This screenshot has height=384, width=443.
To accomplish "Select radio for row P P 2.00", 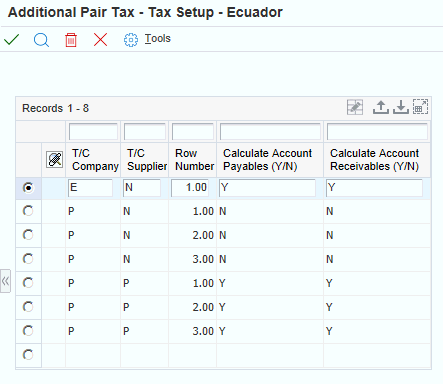I will pos(28,307).
